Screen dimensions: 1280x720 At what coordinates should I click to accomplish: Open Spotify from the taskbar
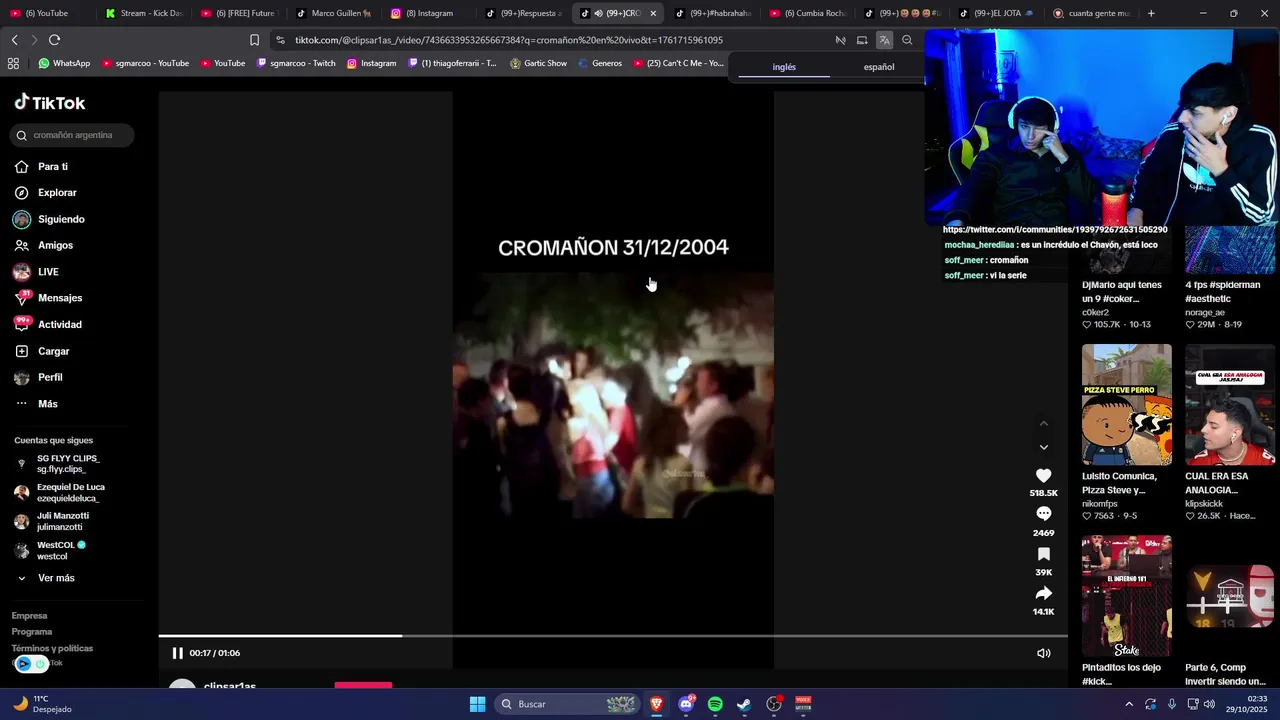(x=715, y=704)
